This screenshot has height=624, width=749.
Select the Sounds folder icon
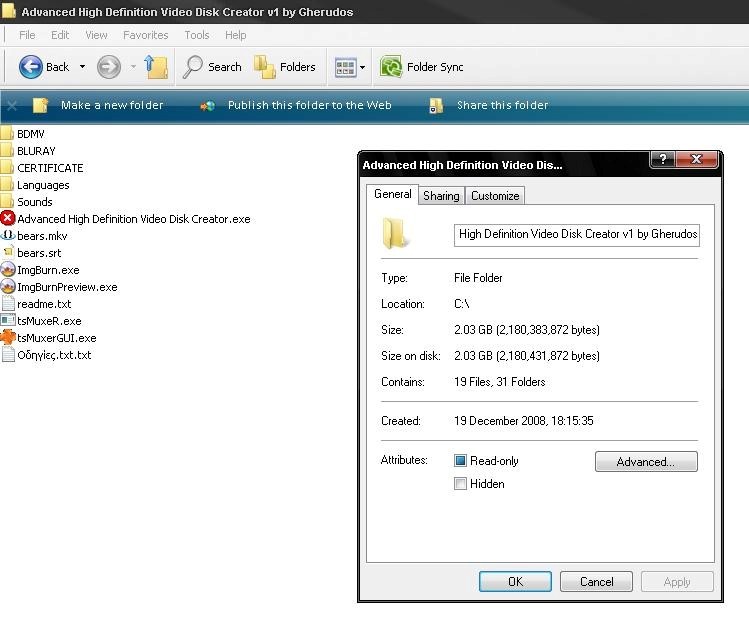click(7, 202)
